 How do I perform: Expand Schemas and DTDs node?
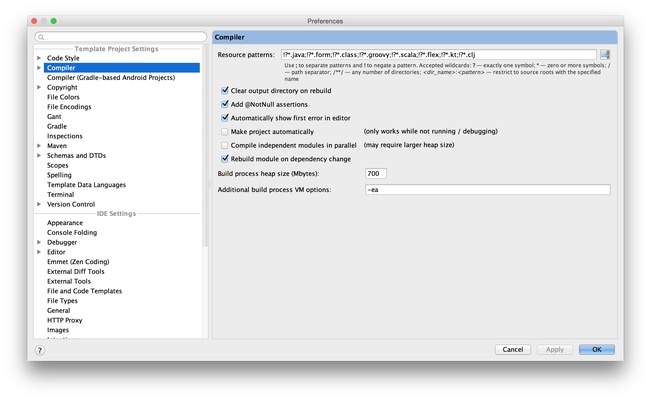[x=39, y=155]
